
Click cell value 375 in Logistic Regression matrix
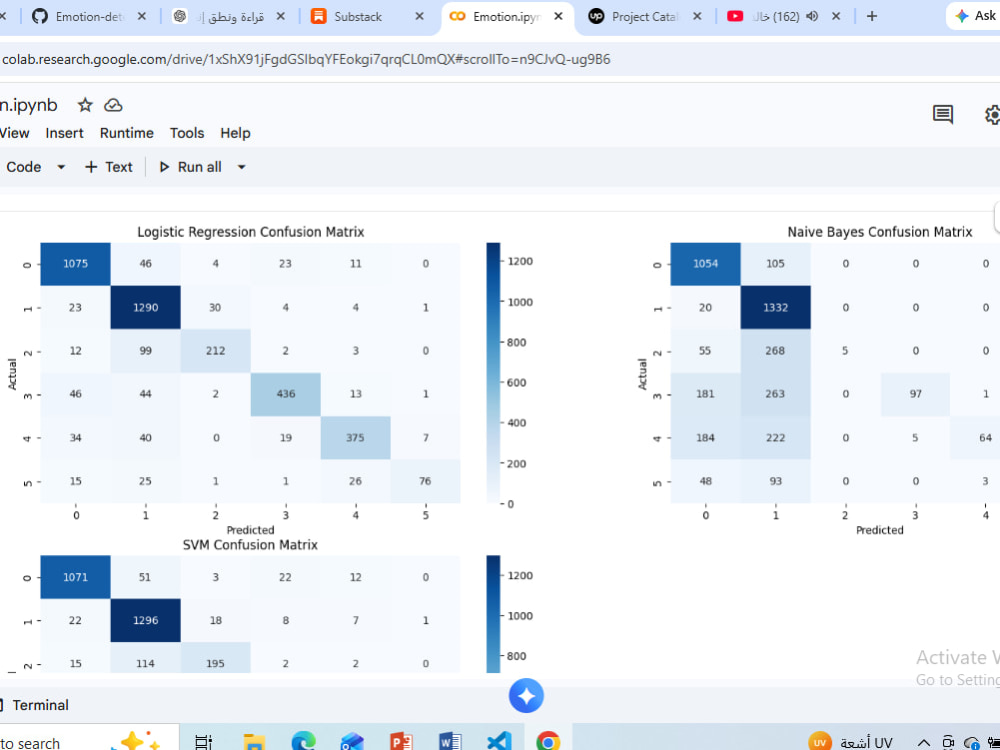(355, 438)
